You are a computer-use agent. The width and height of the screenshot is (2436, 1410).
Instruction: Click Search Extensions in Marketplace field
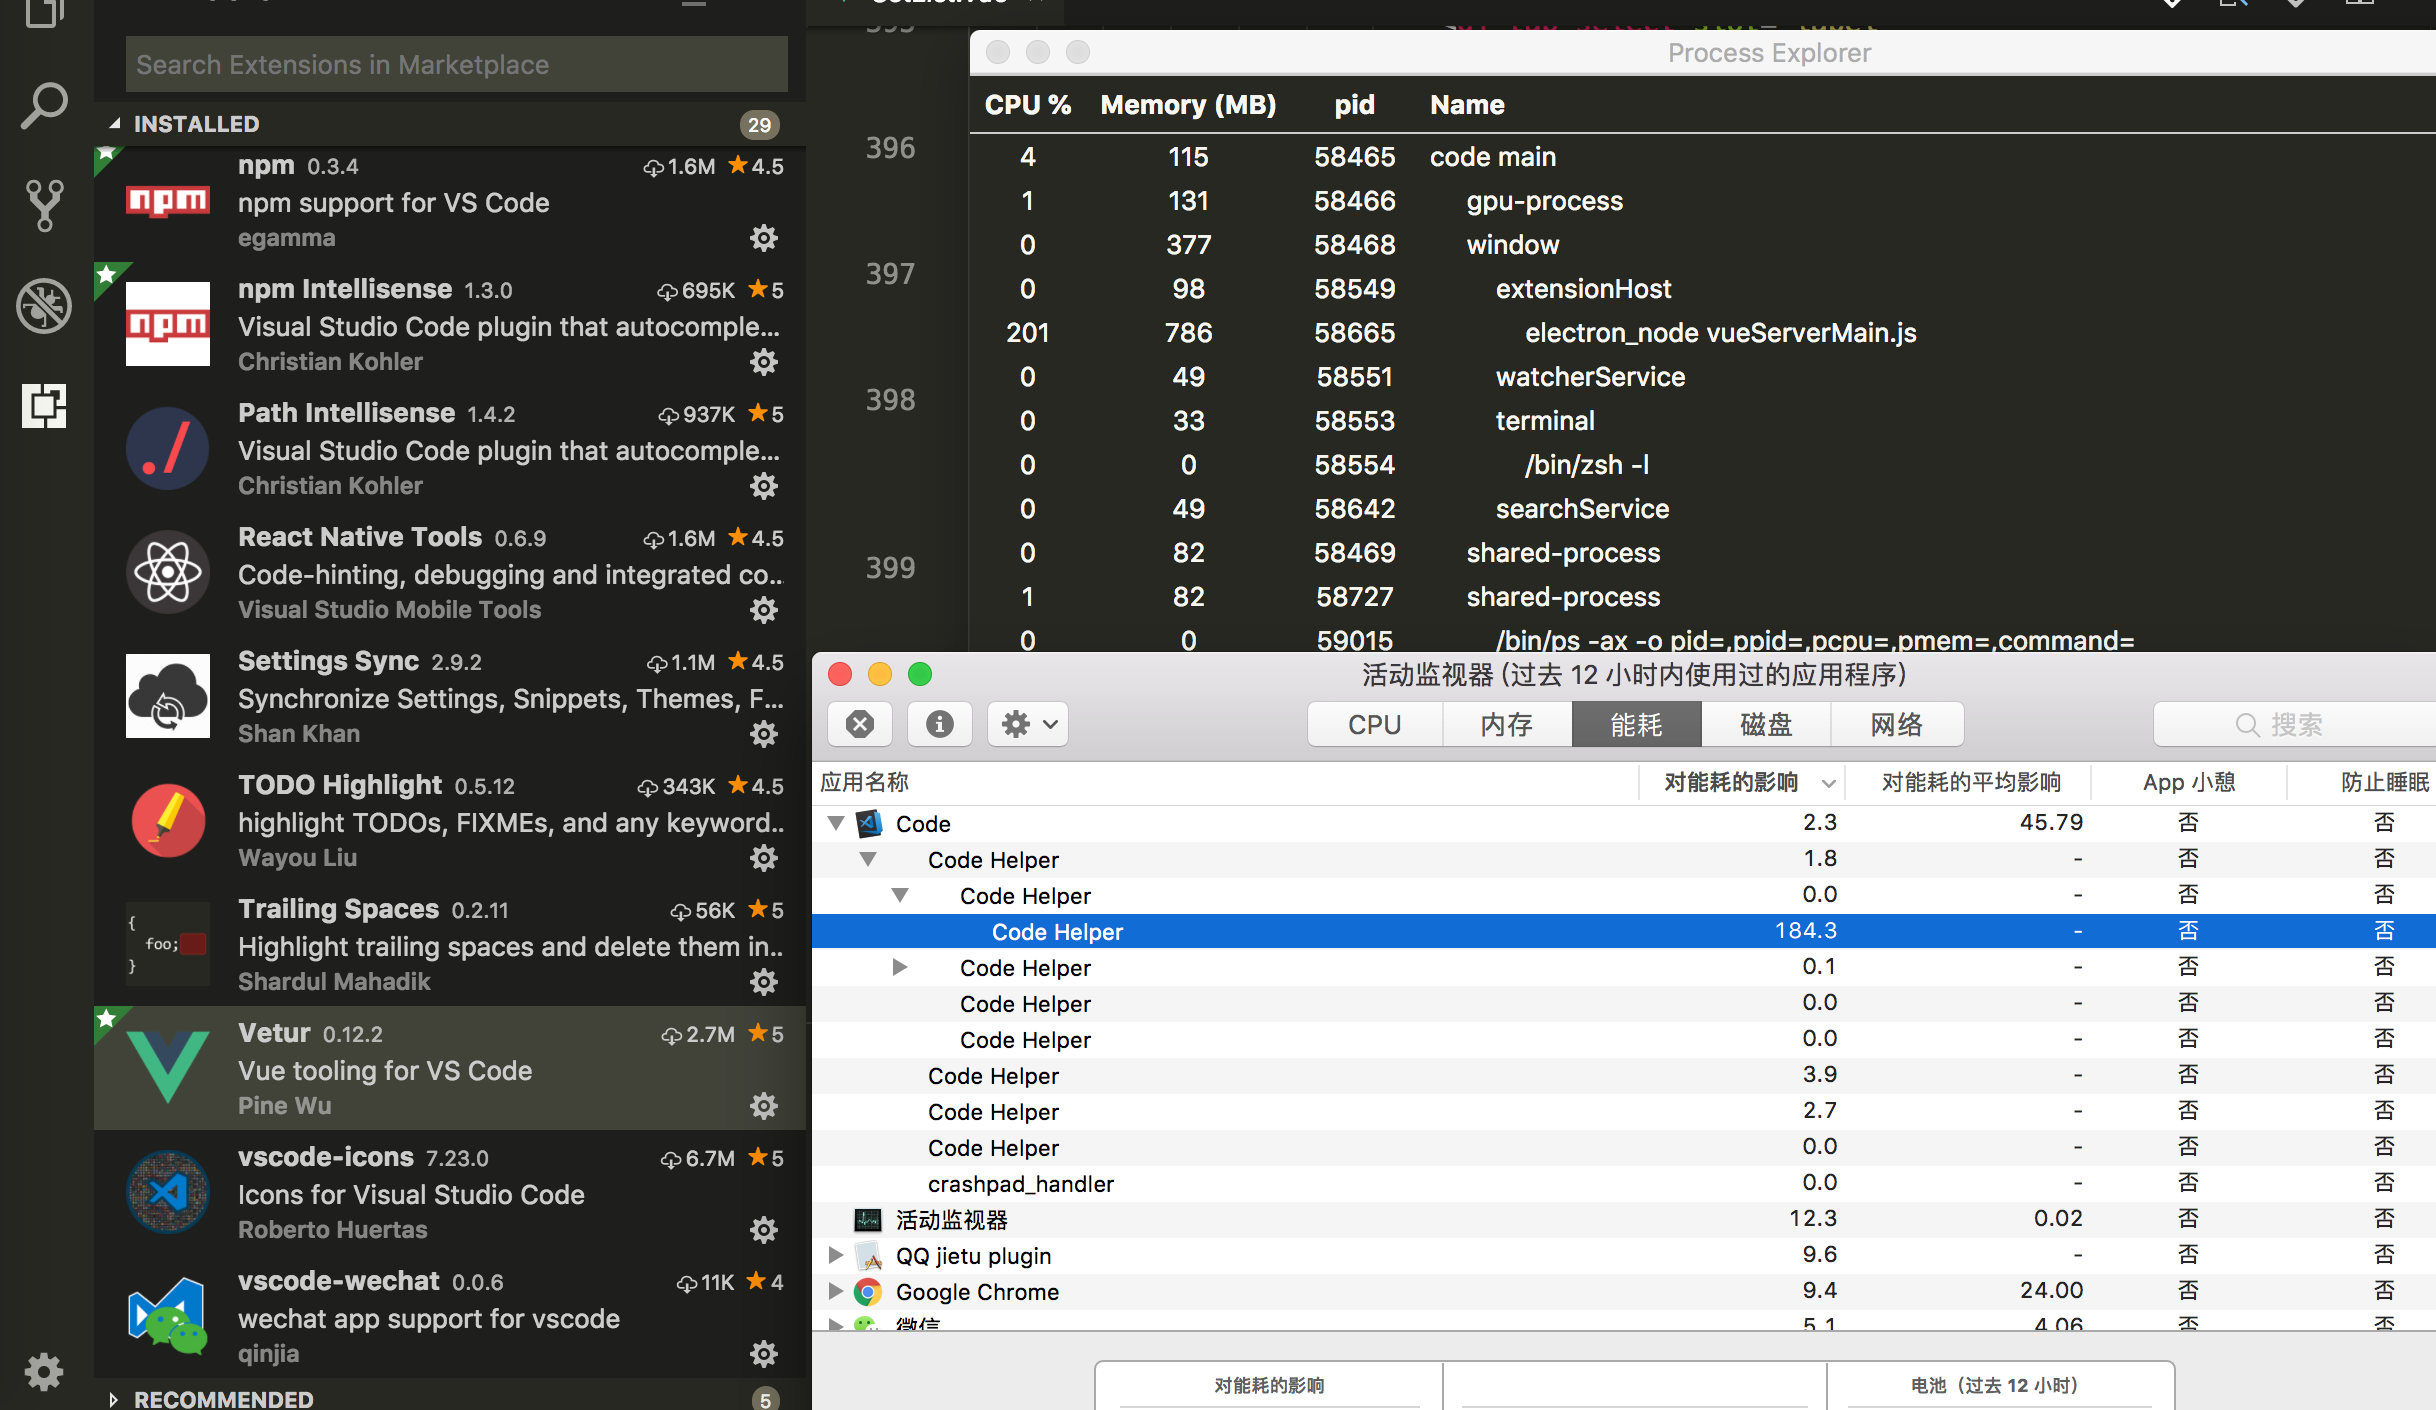(456, 65)
